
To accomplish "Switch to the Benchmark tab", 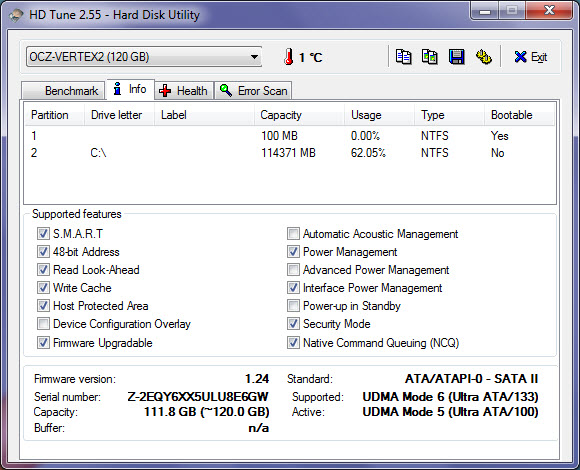I will 63,91.
